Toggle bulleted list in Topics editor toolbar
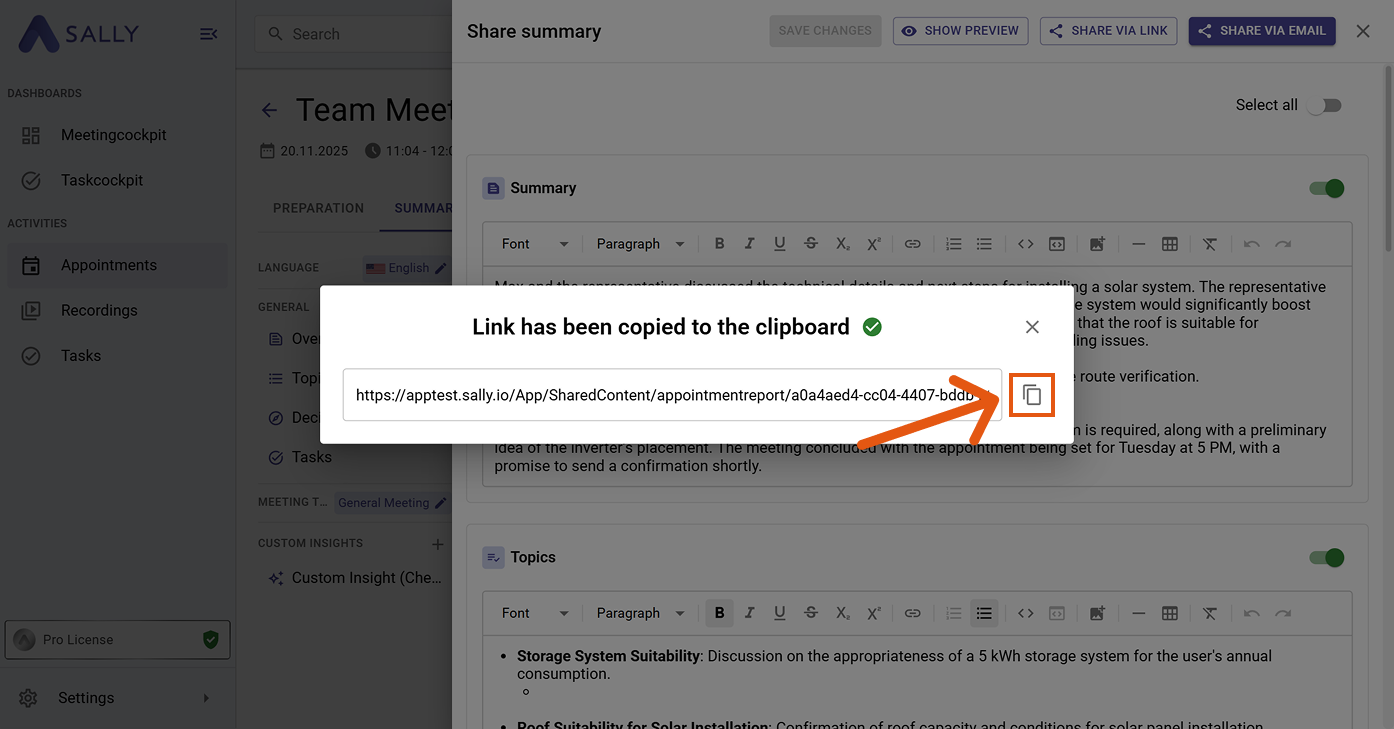 click(x=984, y=613)
